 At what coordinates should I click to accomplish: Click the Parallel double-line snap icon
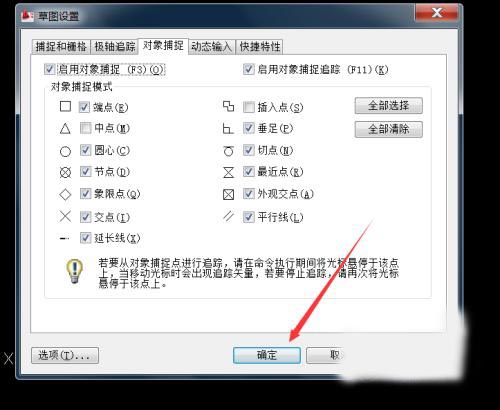click(228, 216)
